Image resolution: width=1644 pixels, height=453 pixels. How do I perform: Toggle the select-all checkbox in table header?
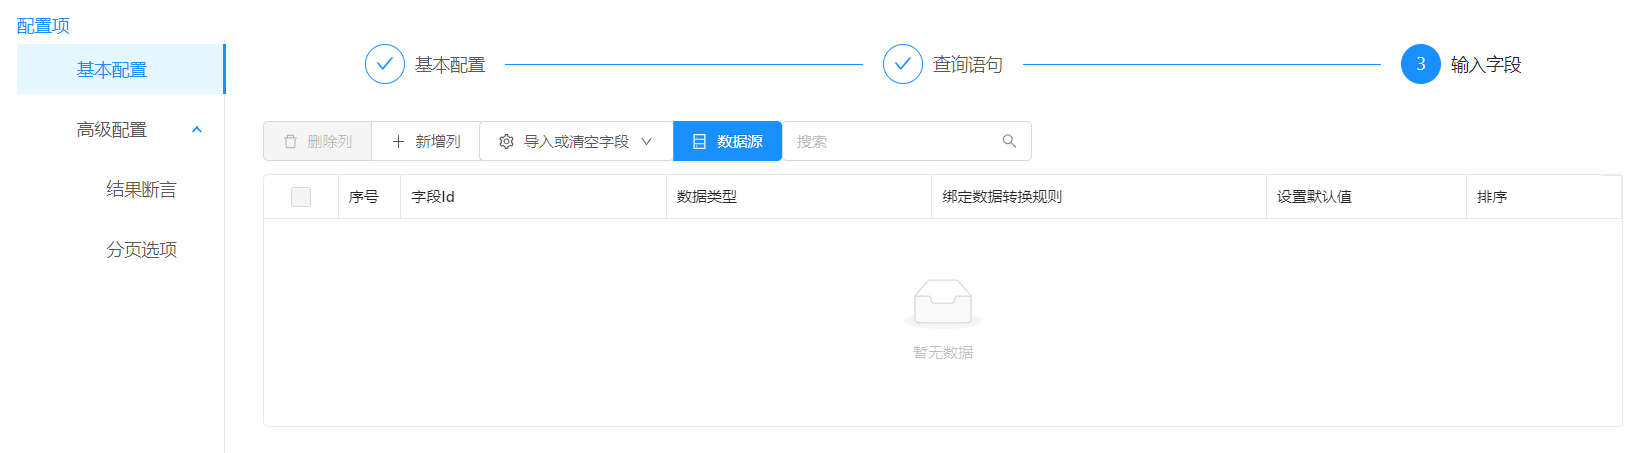(x=301, y=197)
